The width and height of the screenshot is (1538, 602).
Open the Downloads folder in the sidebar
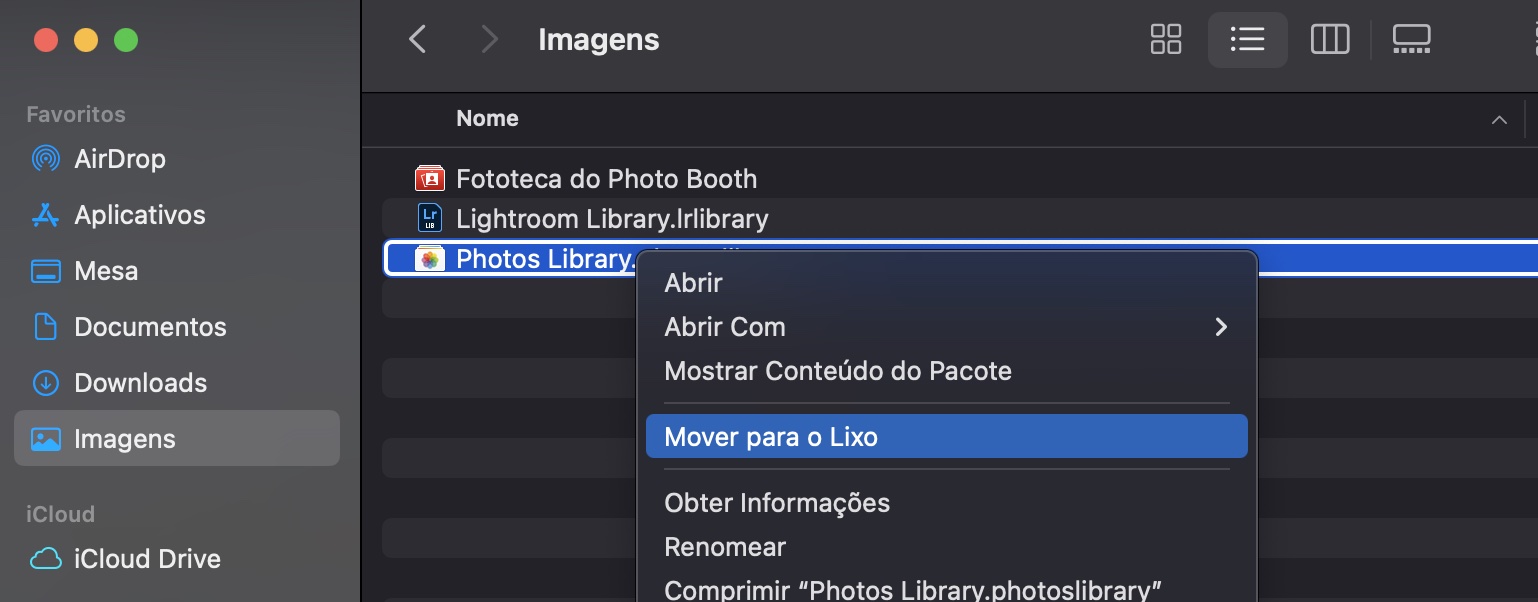point(139,382)
